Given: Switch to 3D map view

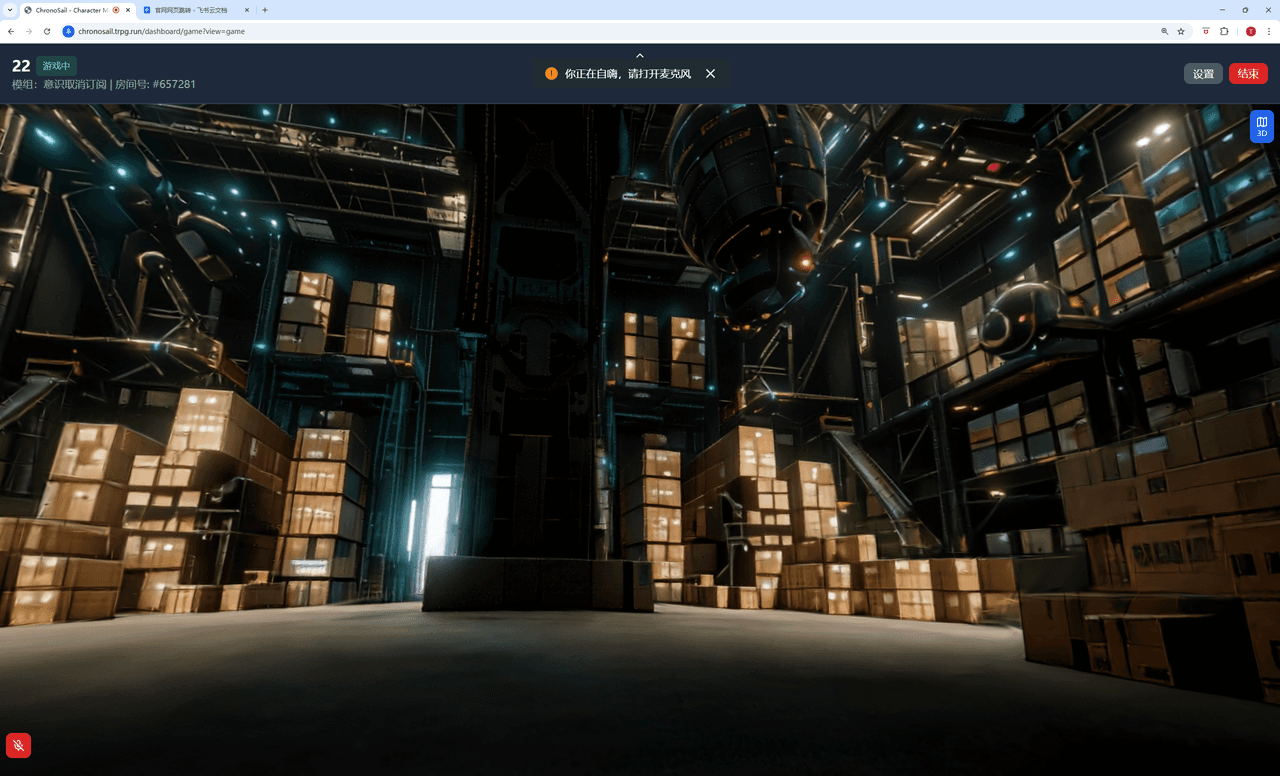Looking at the screenshot, I should [x=1261, y=127].
